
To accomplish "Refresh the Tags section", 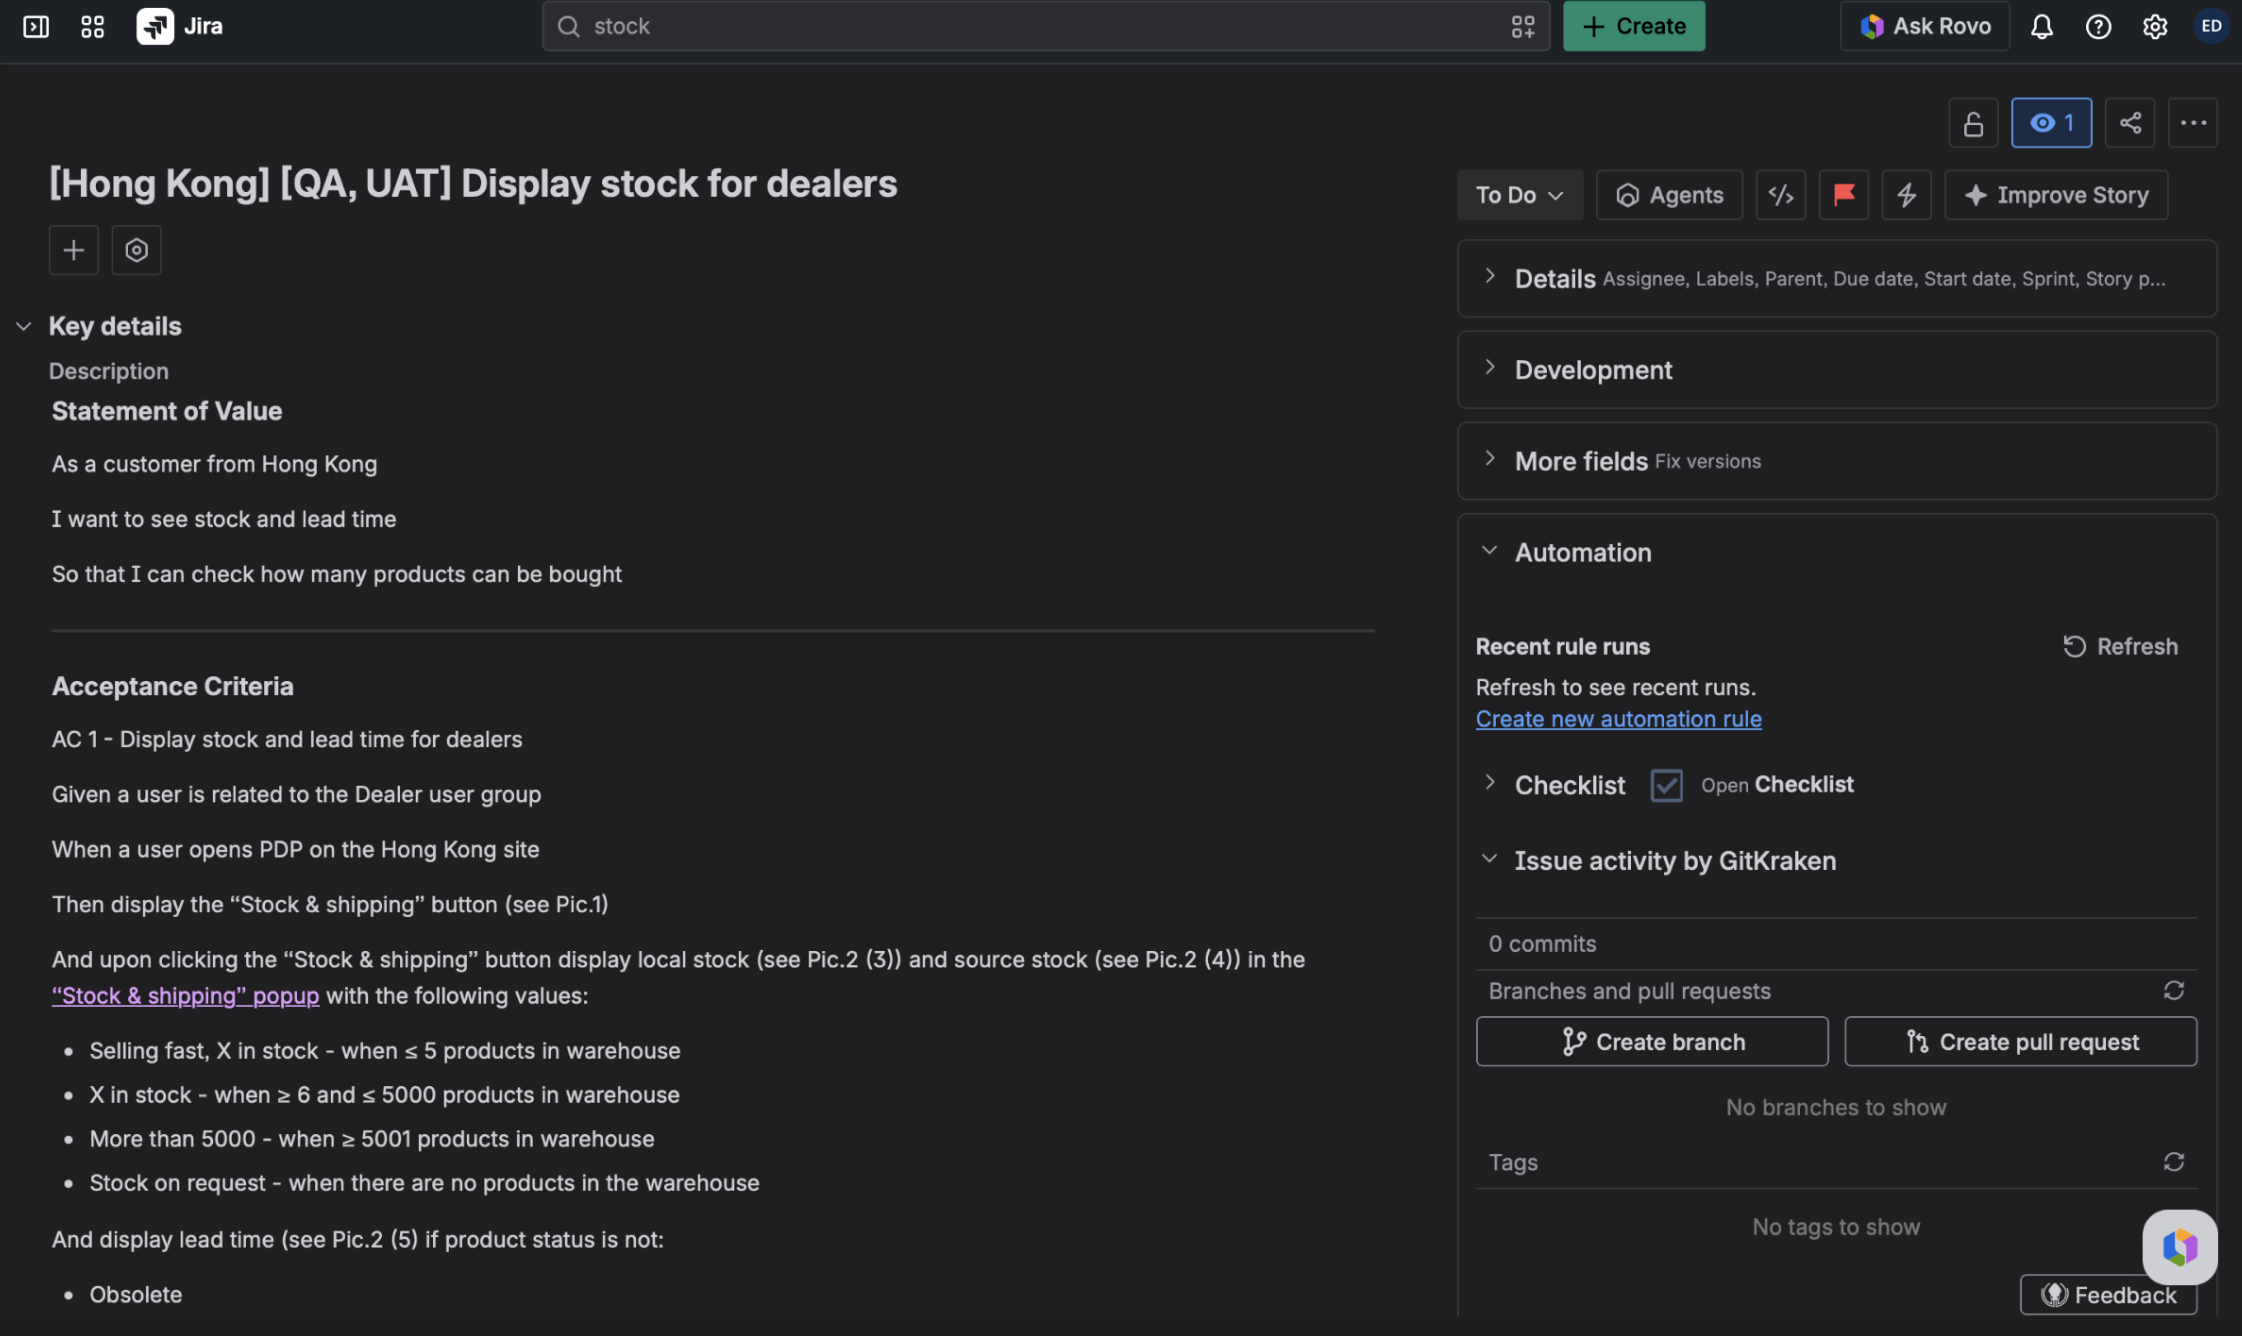I will click(x=2173, y=1162).
